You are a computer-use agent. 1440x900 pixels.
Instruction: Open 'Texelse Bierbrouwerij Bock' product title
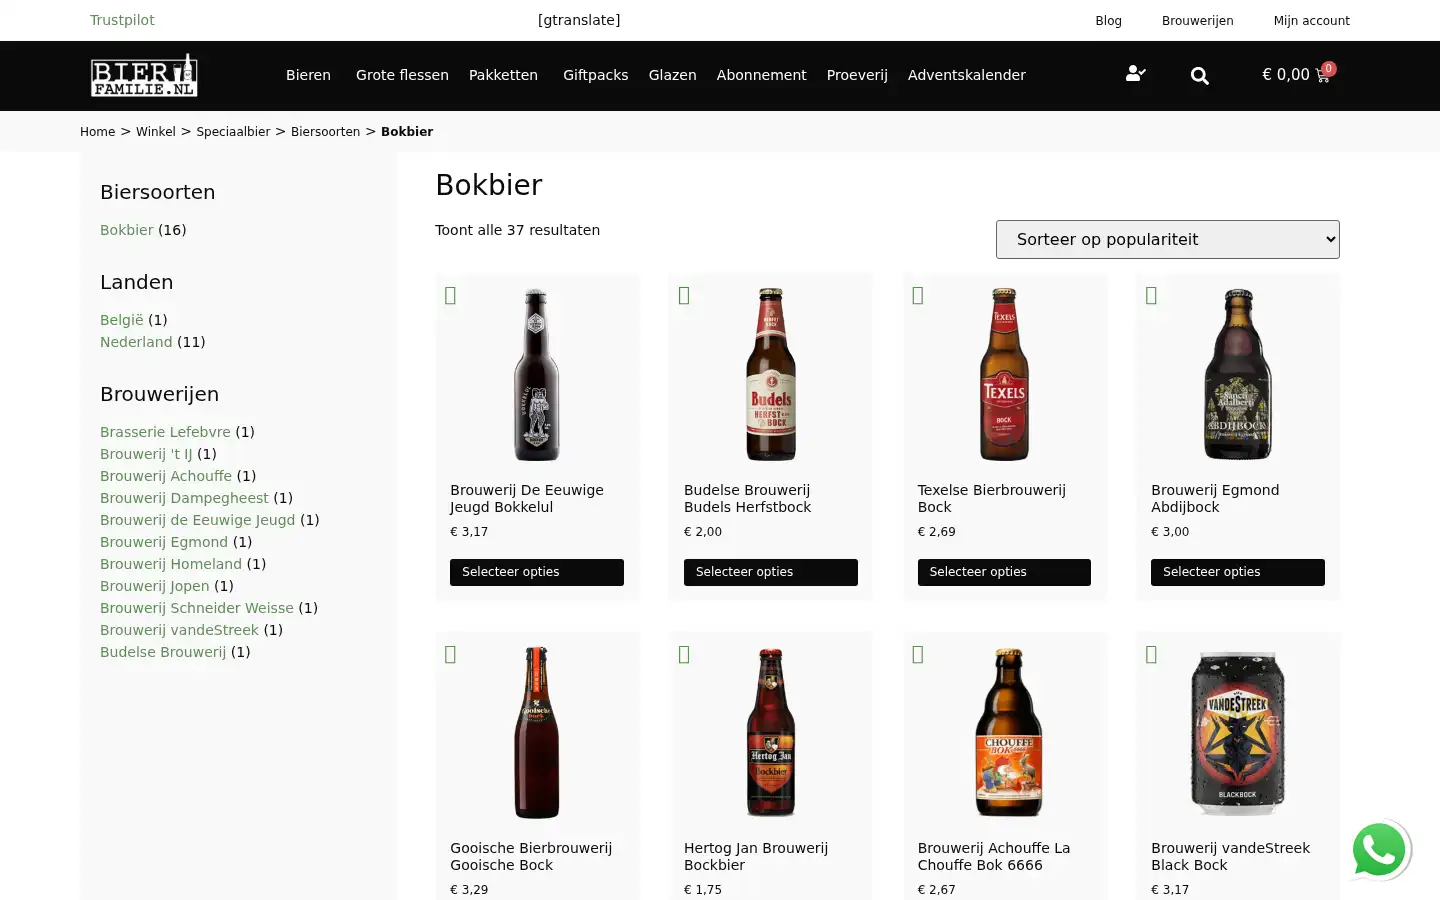point(991,498)
